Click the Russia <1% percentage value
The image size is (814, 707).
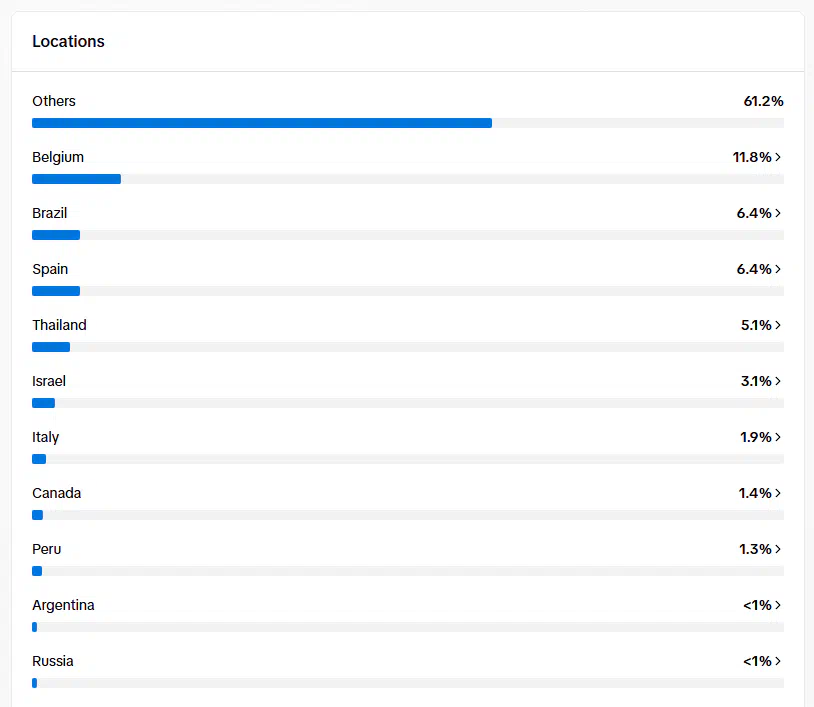756,661
